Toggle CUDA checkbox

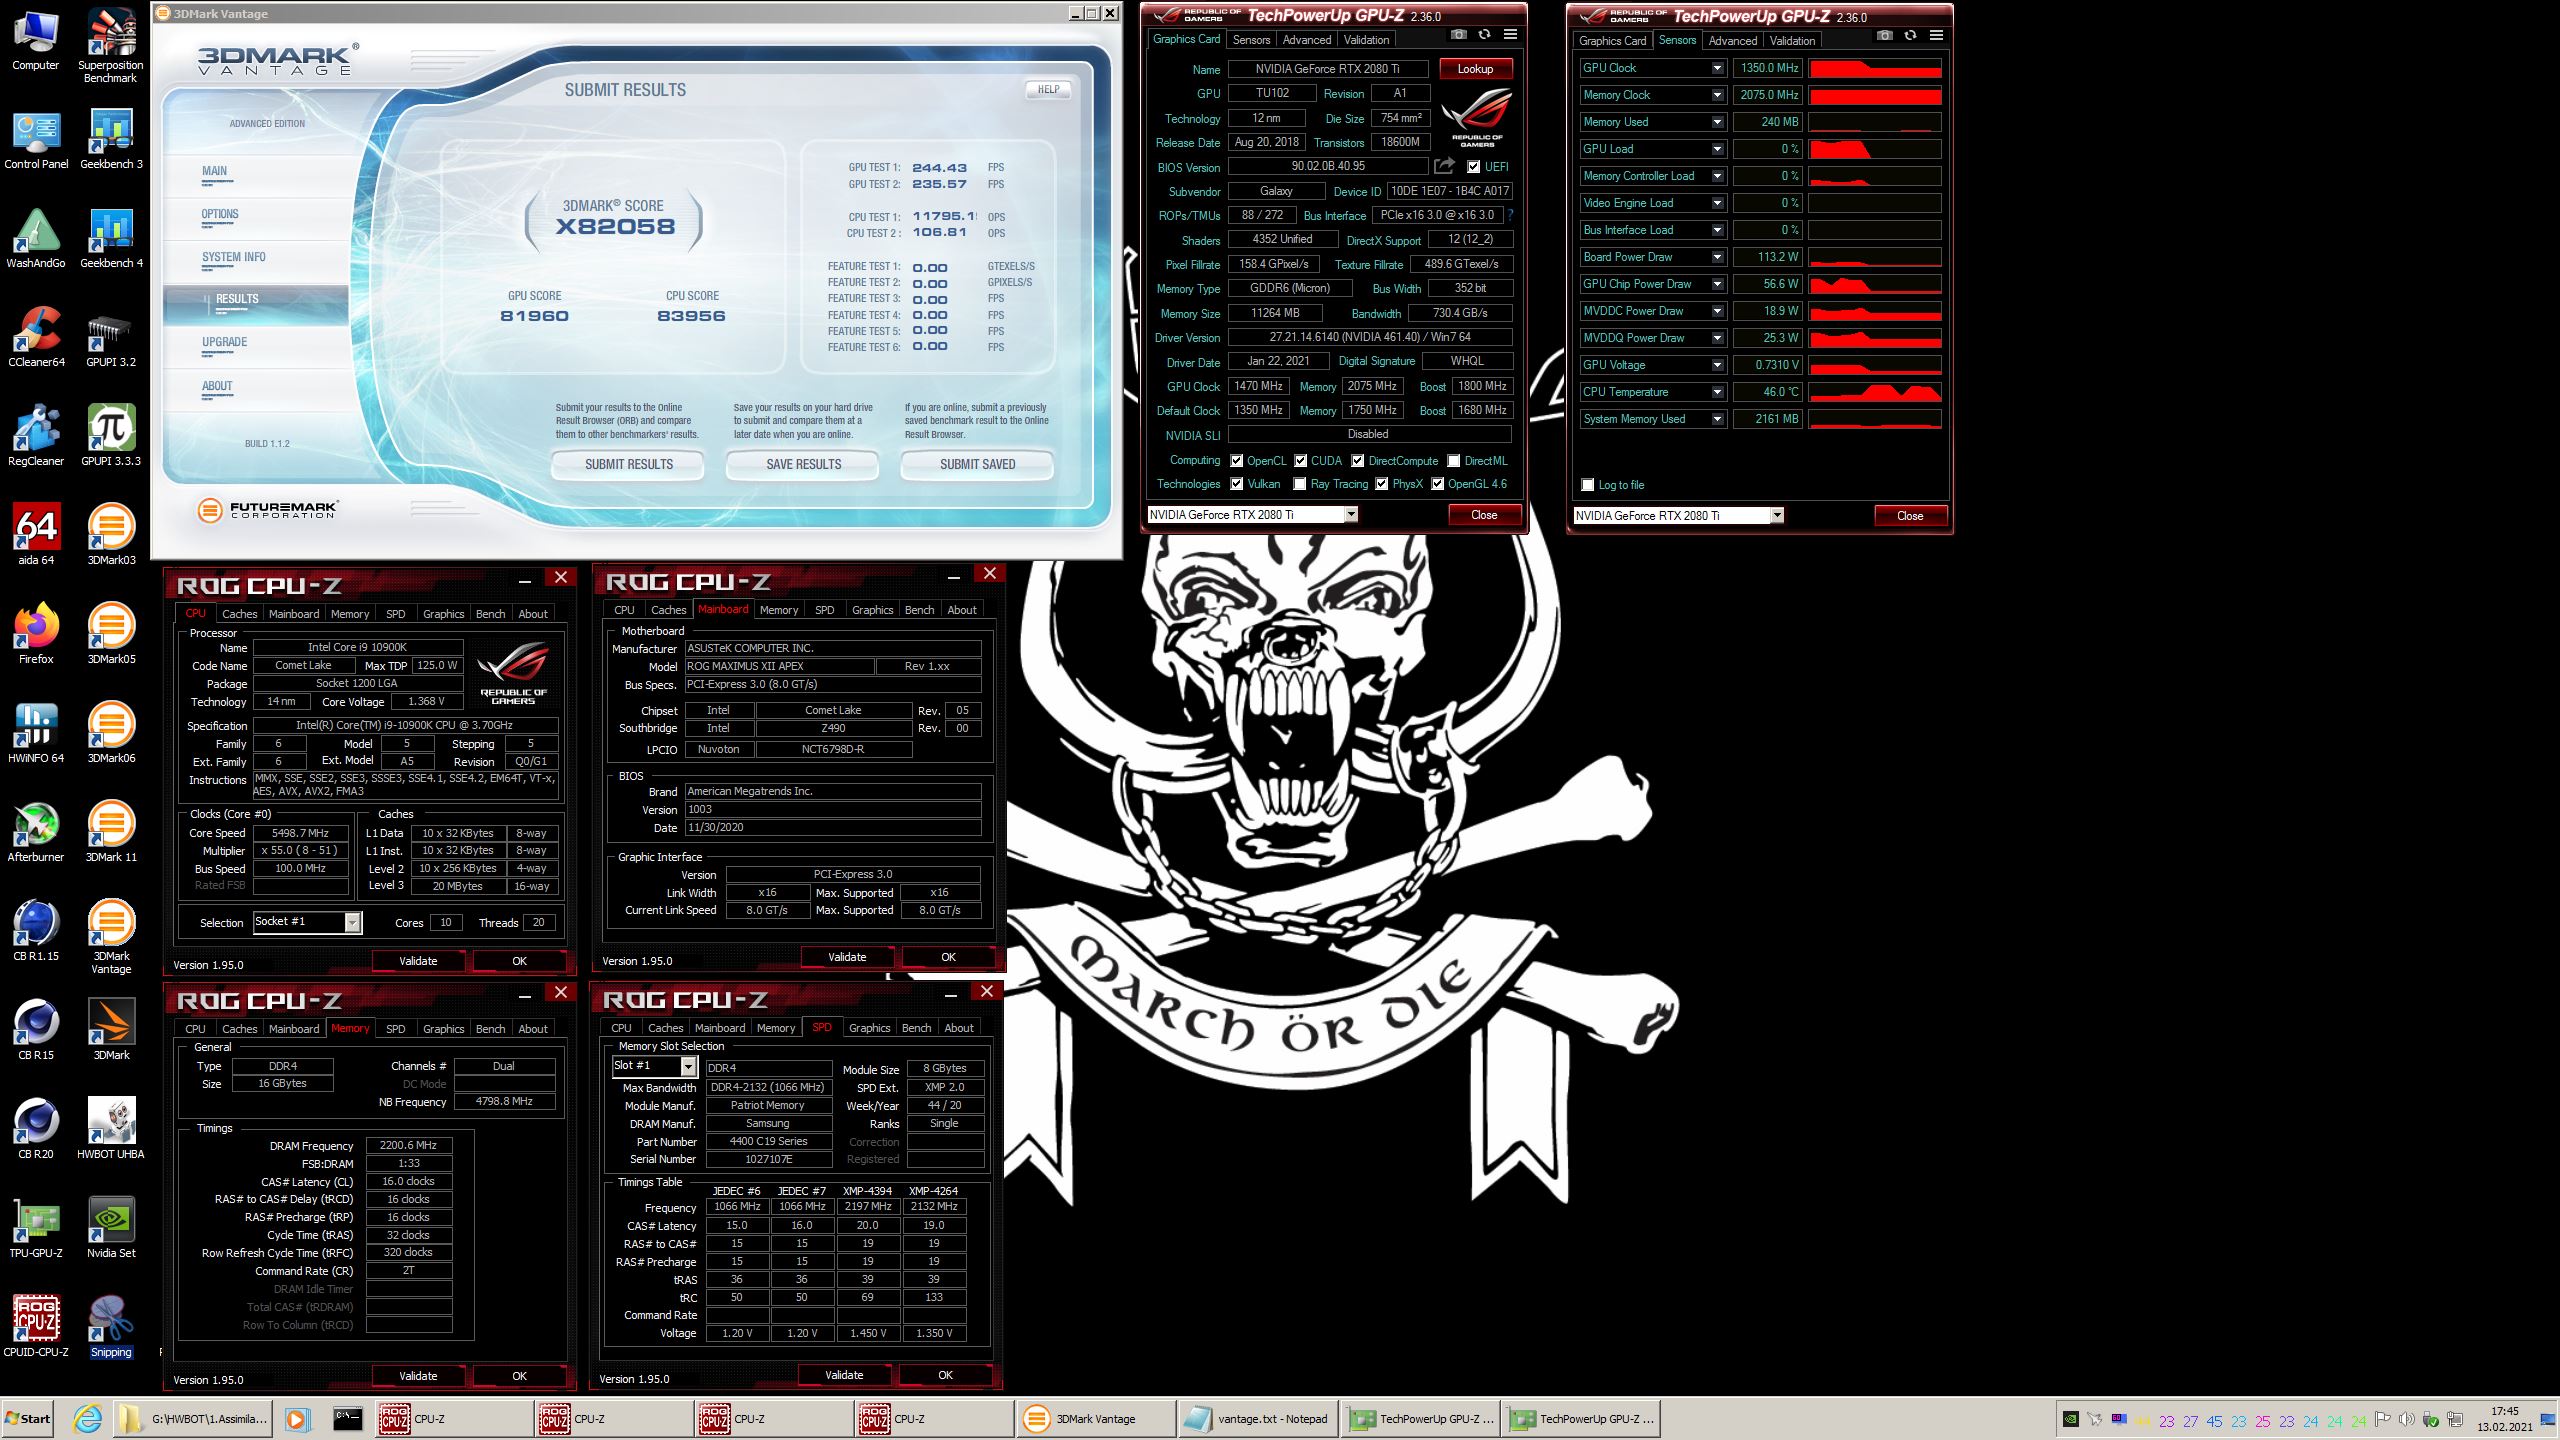pos(1300,461)
